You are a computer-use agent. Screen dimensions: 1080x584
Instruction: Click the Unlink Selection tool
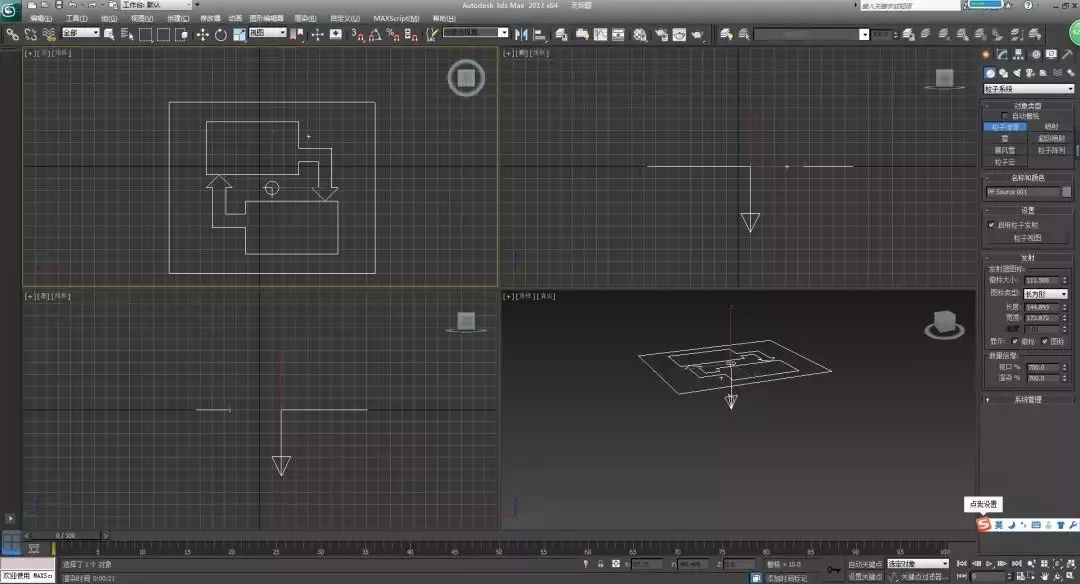[x=30, y=34]
